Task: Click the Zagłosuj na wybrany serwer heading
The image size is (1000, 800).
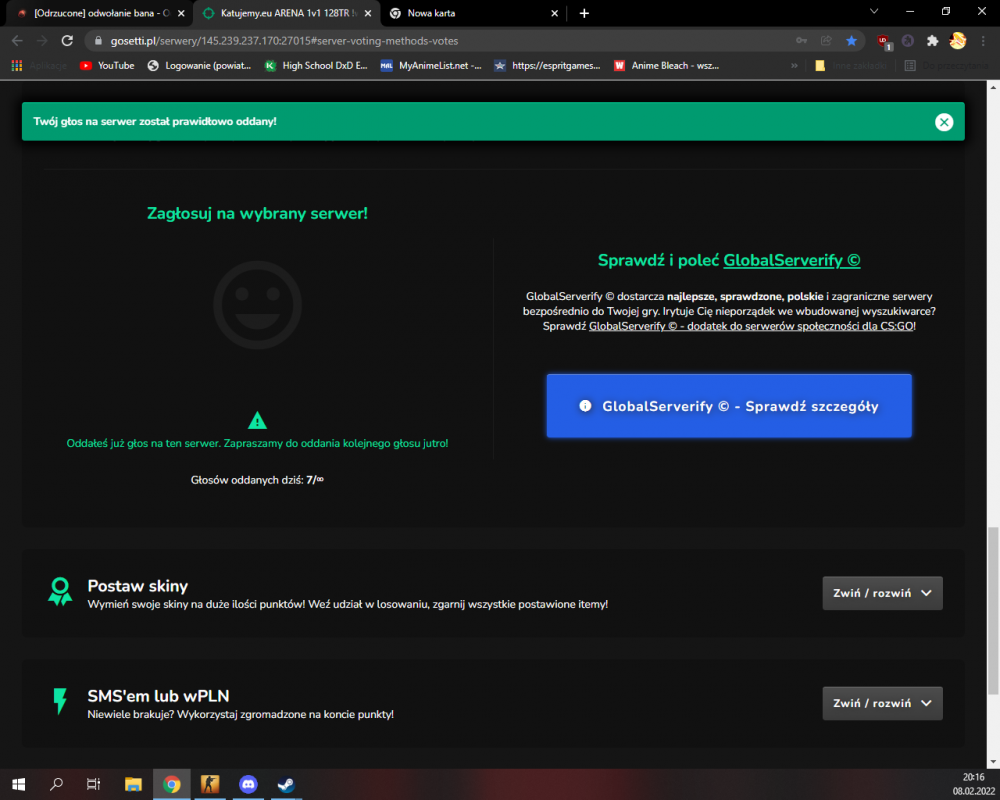Action: (x=257, y=213)
